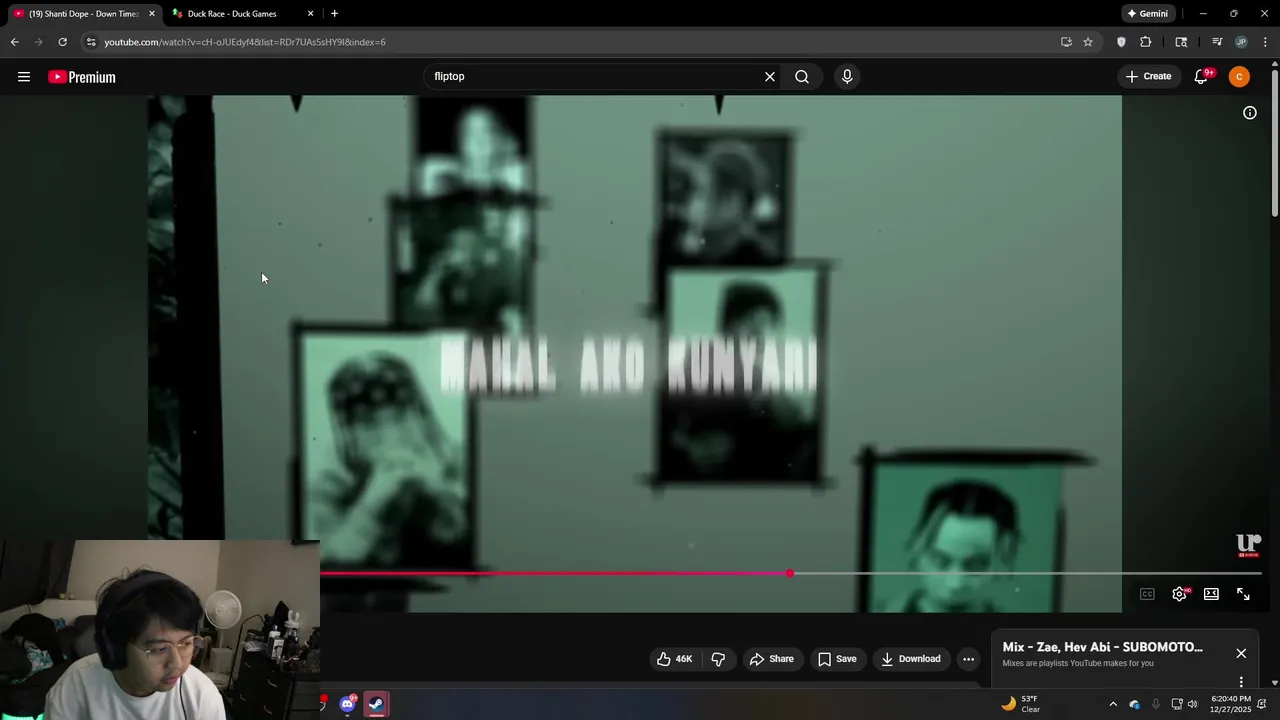Viewport: 1280px width, 720px height.
Task: Toggle theater mode on player
Action: pyautogui.click(x=1211, y=594)
